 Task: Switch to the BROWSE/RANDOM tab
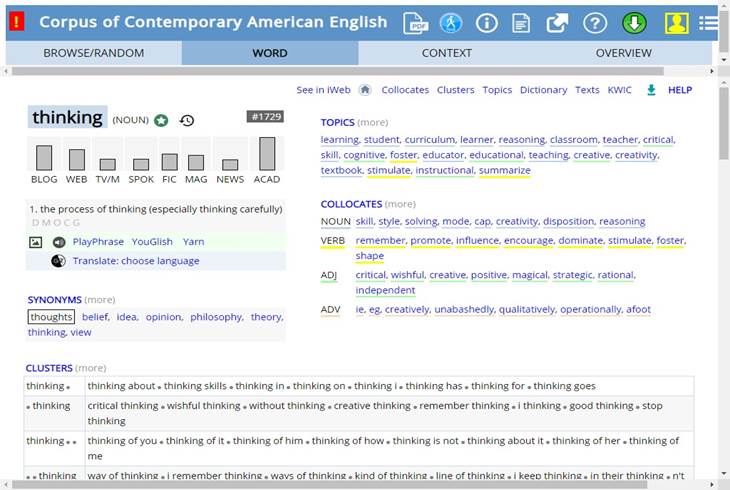coord(93,53)
